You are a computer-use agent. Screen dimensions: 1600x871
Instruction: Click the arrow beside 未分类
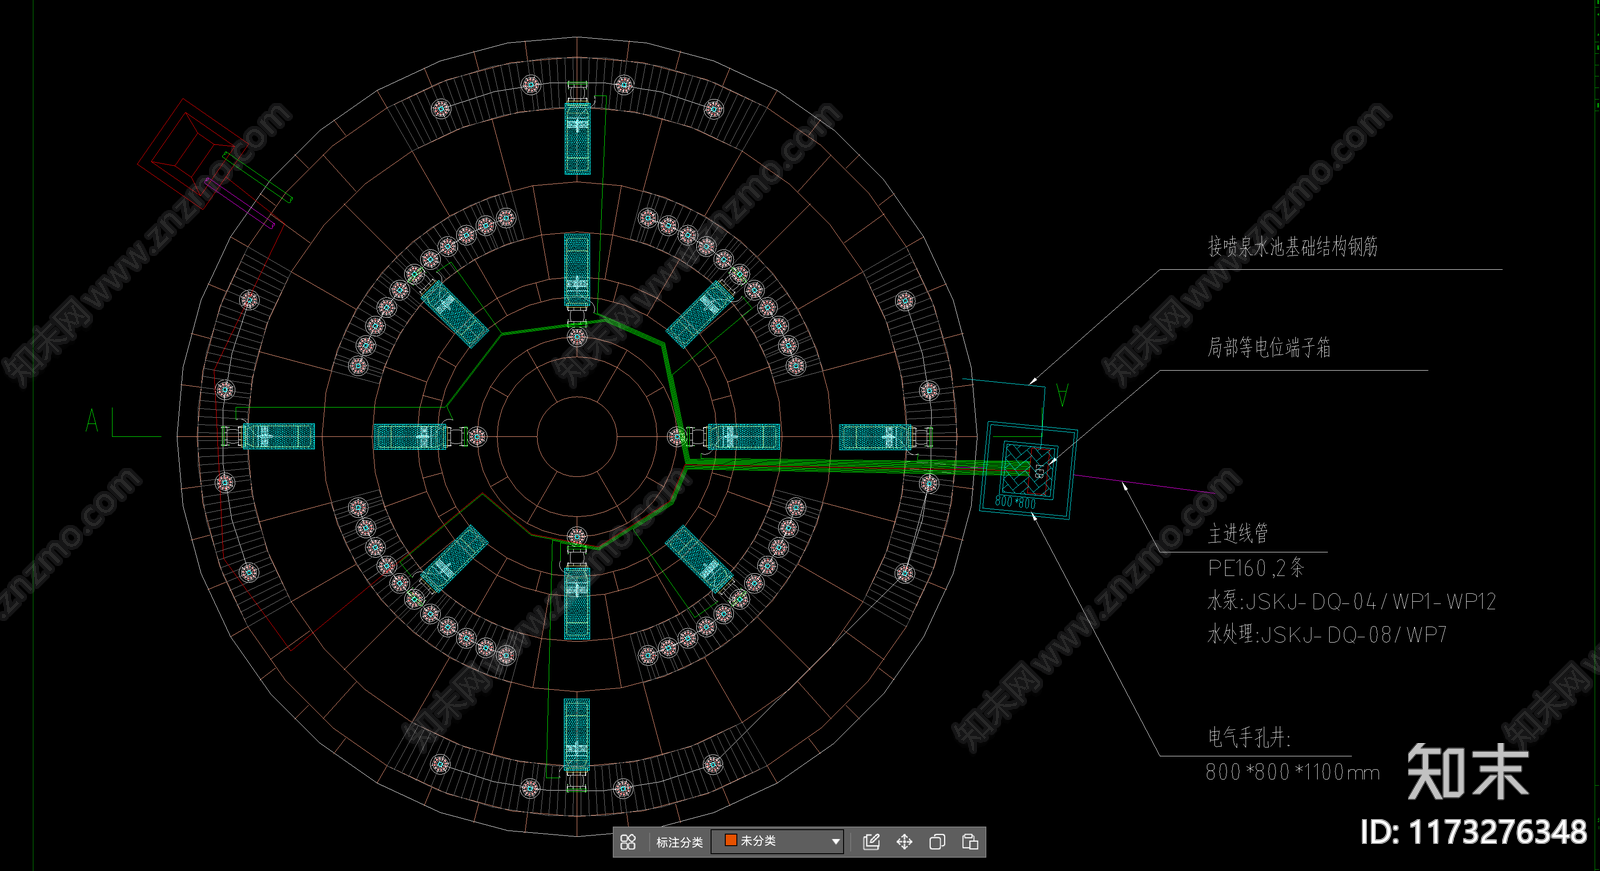click(x=836, y=842)
